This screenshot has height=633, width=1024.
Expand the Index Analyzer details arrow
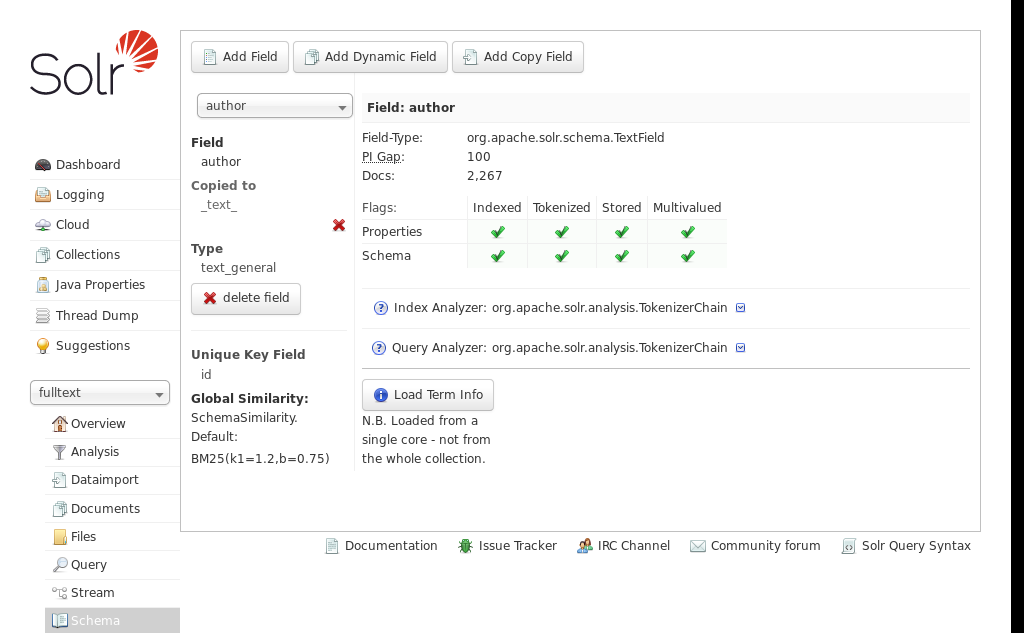(x=741, y=308)
